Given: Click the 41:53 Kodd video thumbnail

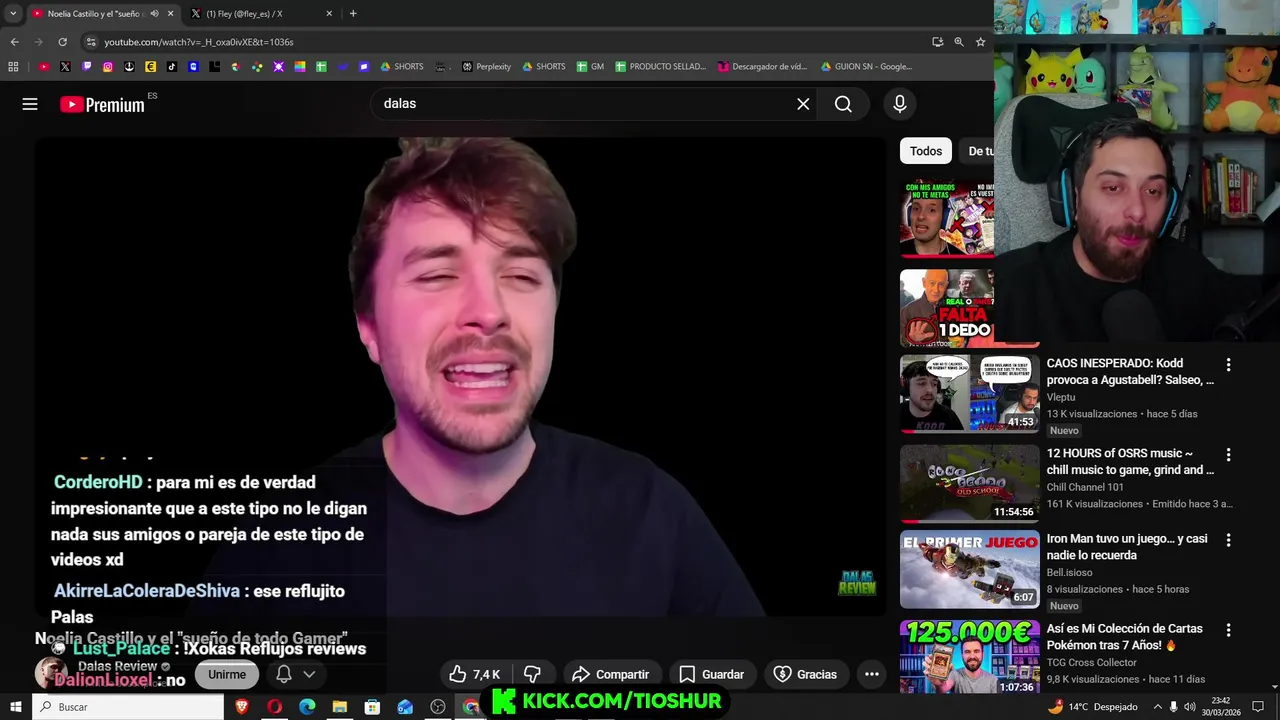Looking at the screenshot, I should (x=969, y=394).
